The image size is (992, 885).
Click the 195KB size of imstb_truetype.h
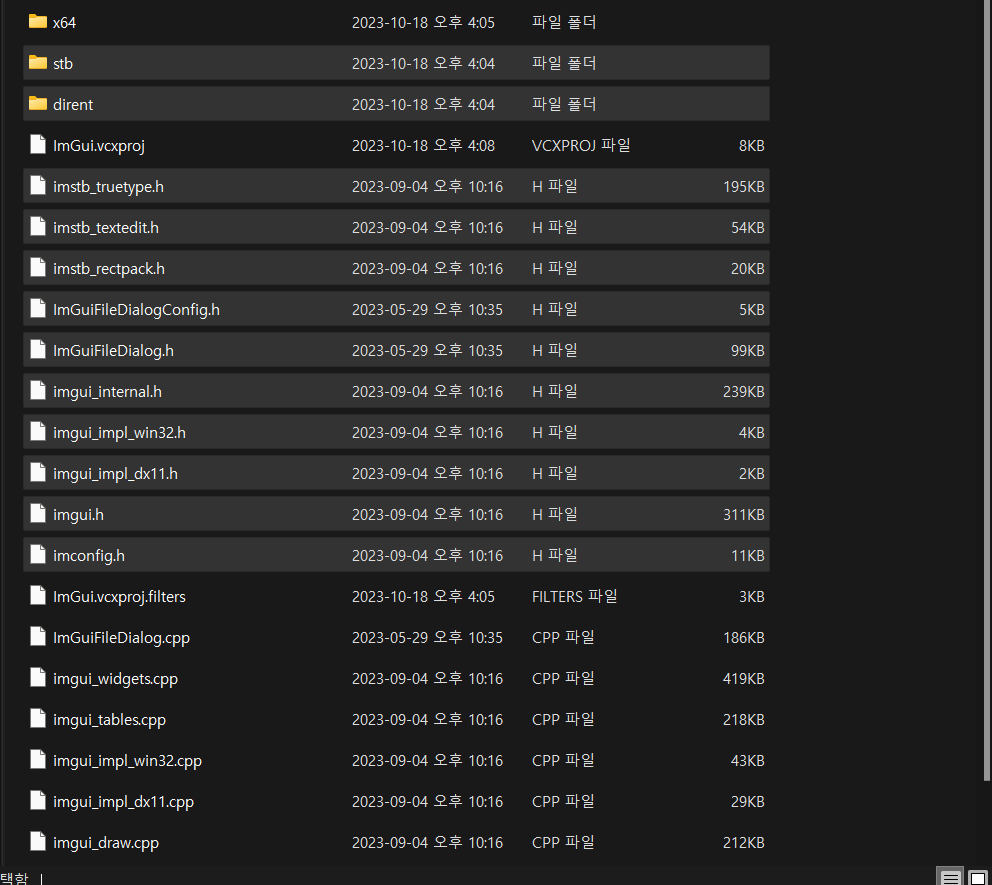(743, 187)
